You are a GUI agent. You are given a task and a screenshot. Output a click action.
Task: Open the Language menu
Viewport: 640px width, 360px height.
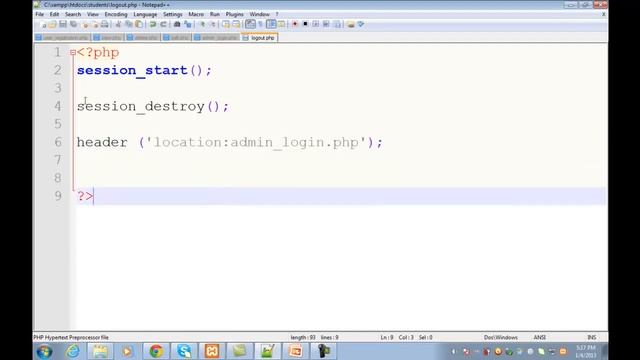[x=145, y=14]
